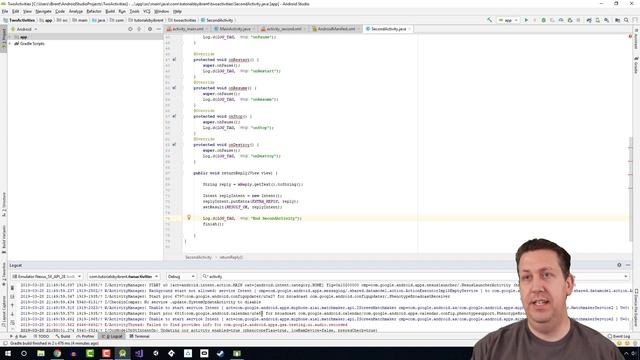Open the Emulator Nexus_5X device dropdown

[x=46, y=276]
